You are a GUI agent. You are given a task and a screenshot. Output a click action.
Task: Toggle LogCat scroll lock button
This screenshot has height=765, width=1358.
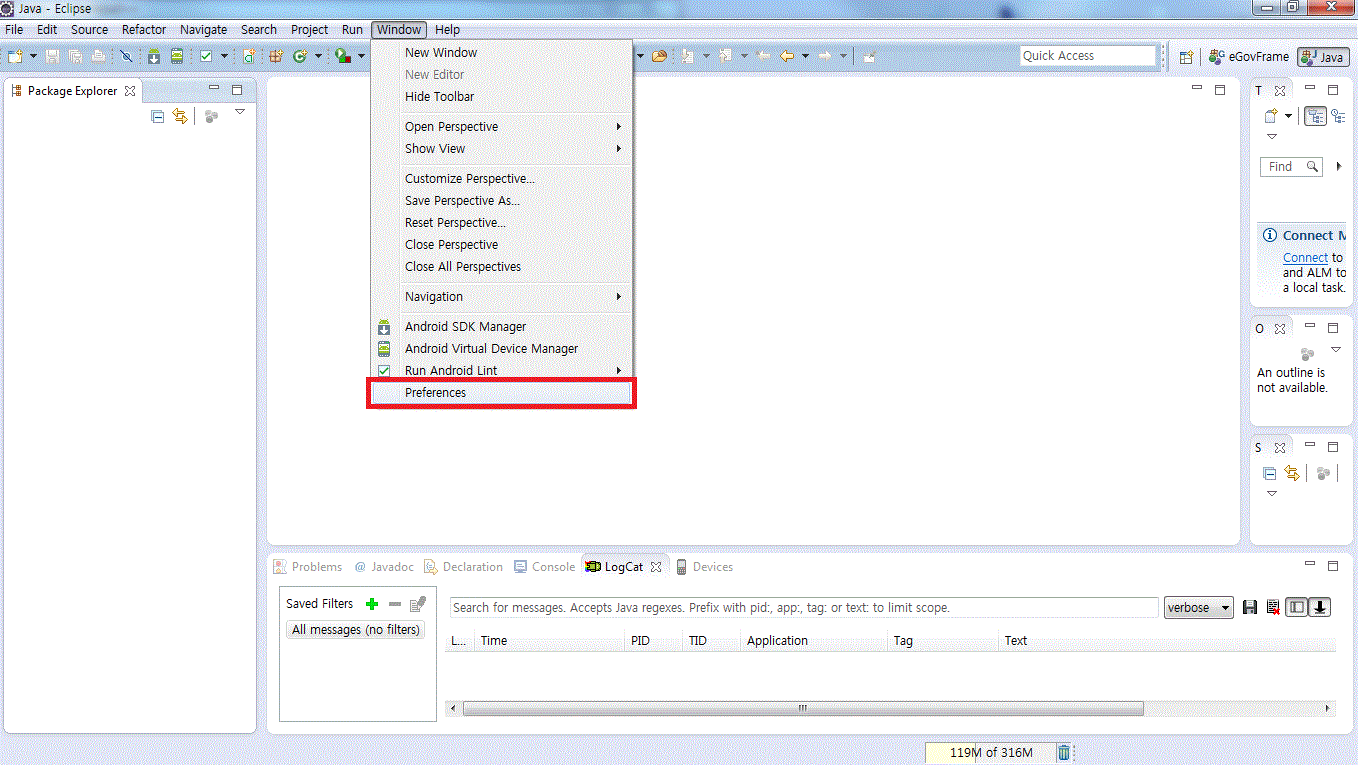click(1320, 607)
